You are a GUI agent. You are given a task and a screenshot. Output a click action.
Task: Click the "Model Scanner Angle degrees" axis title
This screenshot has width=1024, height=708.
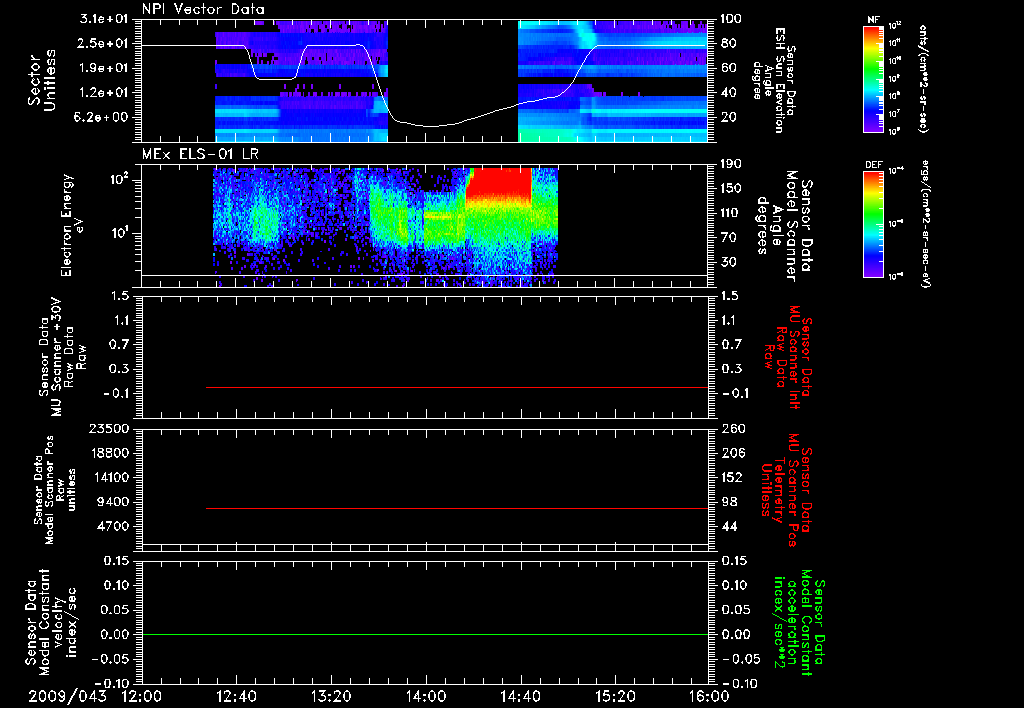785,226
